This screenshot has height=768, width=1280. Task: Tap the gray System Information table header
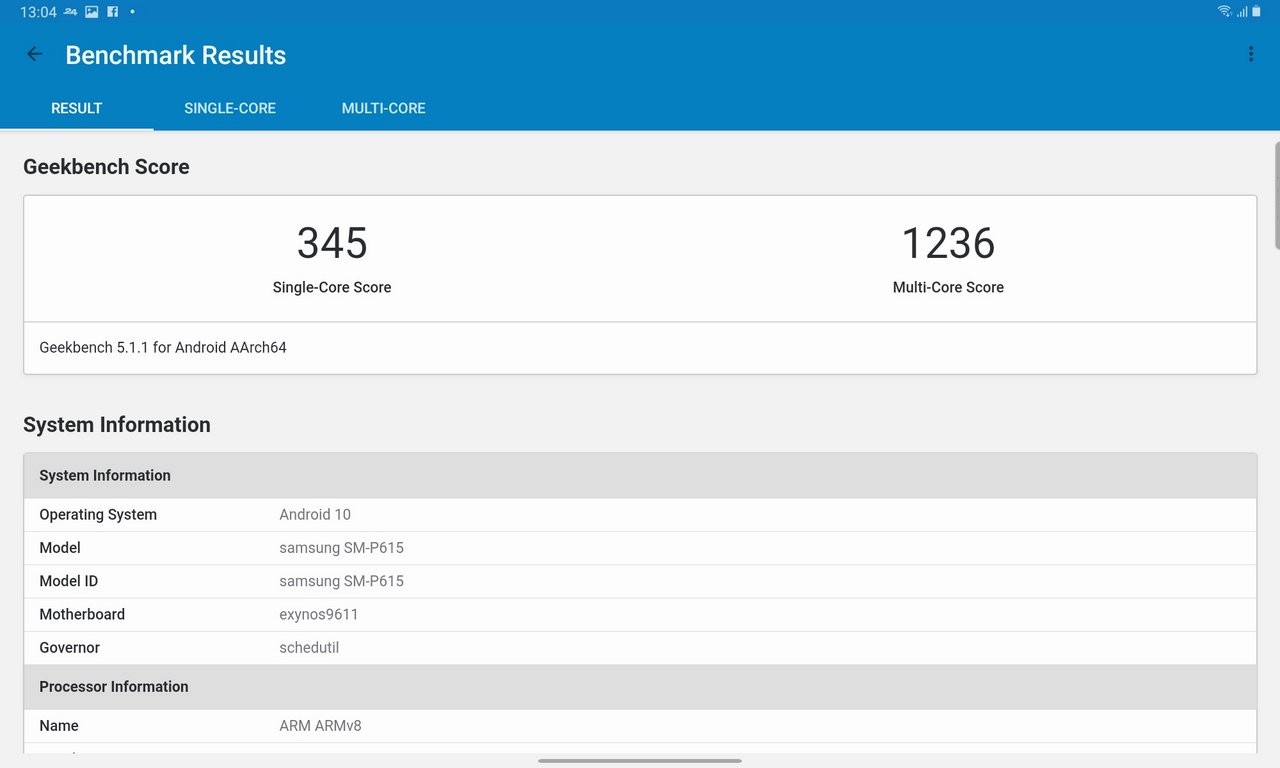tap(640, 476)
